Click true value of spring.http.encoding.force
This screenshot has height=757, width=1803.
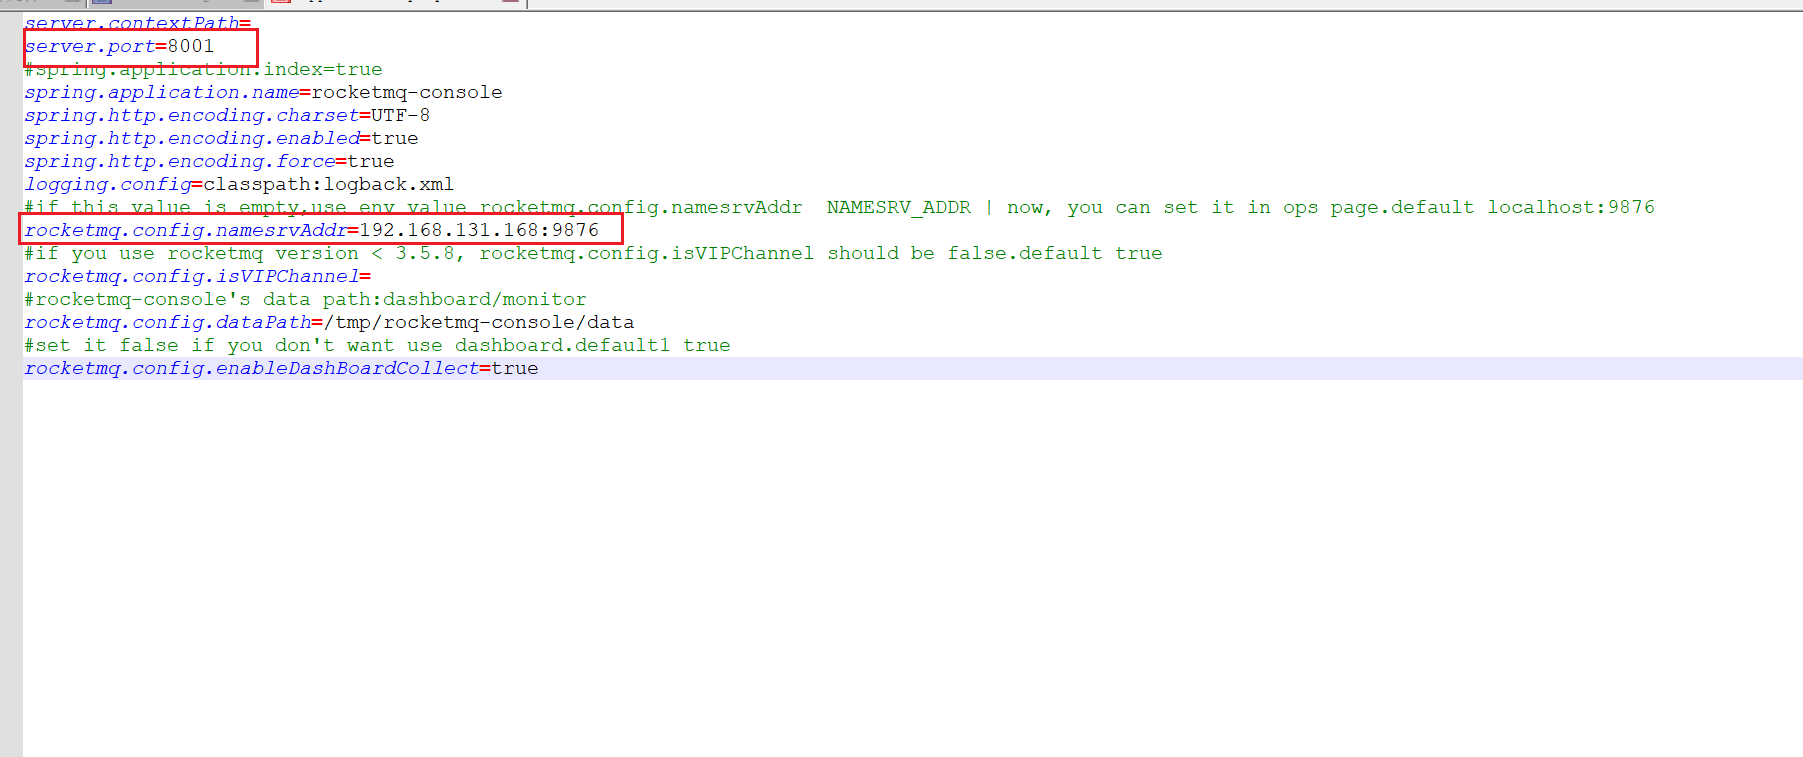click(x=371, y=161)
